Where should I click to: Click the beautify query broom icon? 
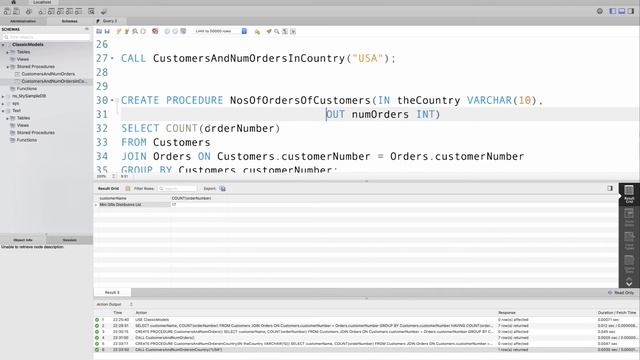pyautogui.click(x=269, y=31)
